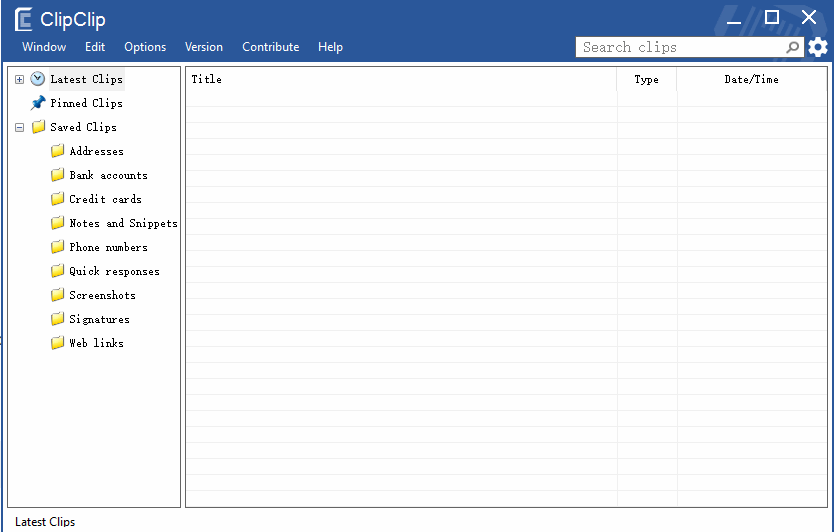Click the ClipClip logo icon
Image resolution: width=835 pixels, height=532 pixels.
tap(23, 20)
